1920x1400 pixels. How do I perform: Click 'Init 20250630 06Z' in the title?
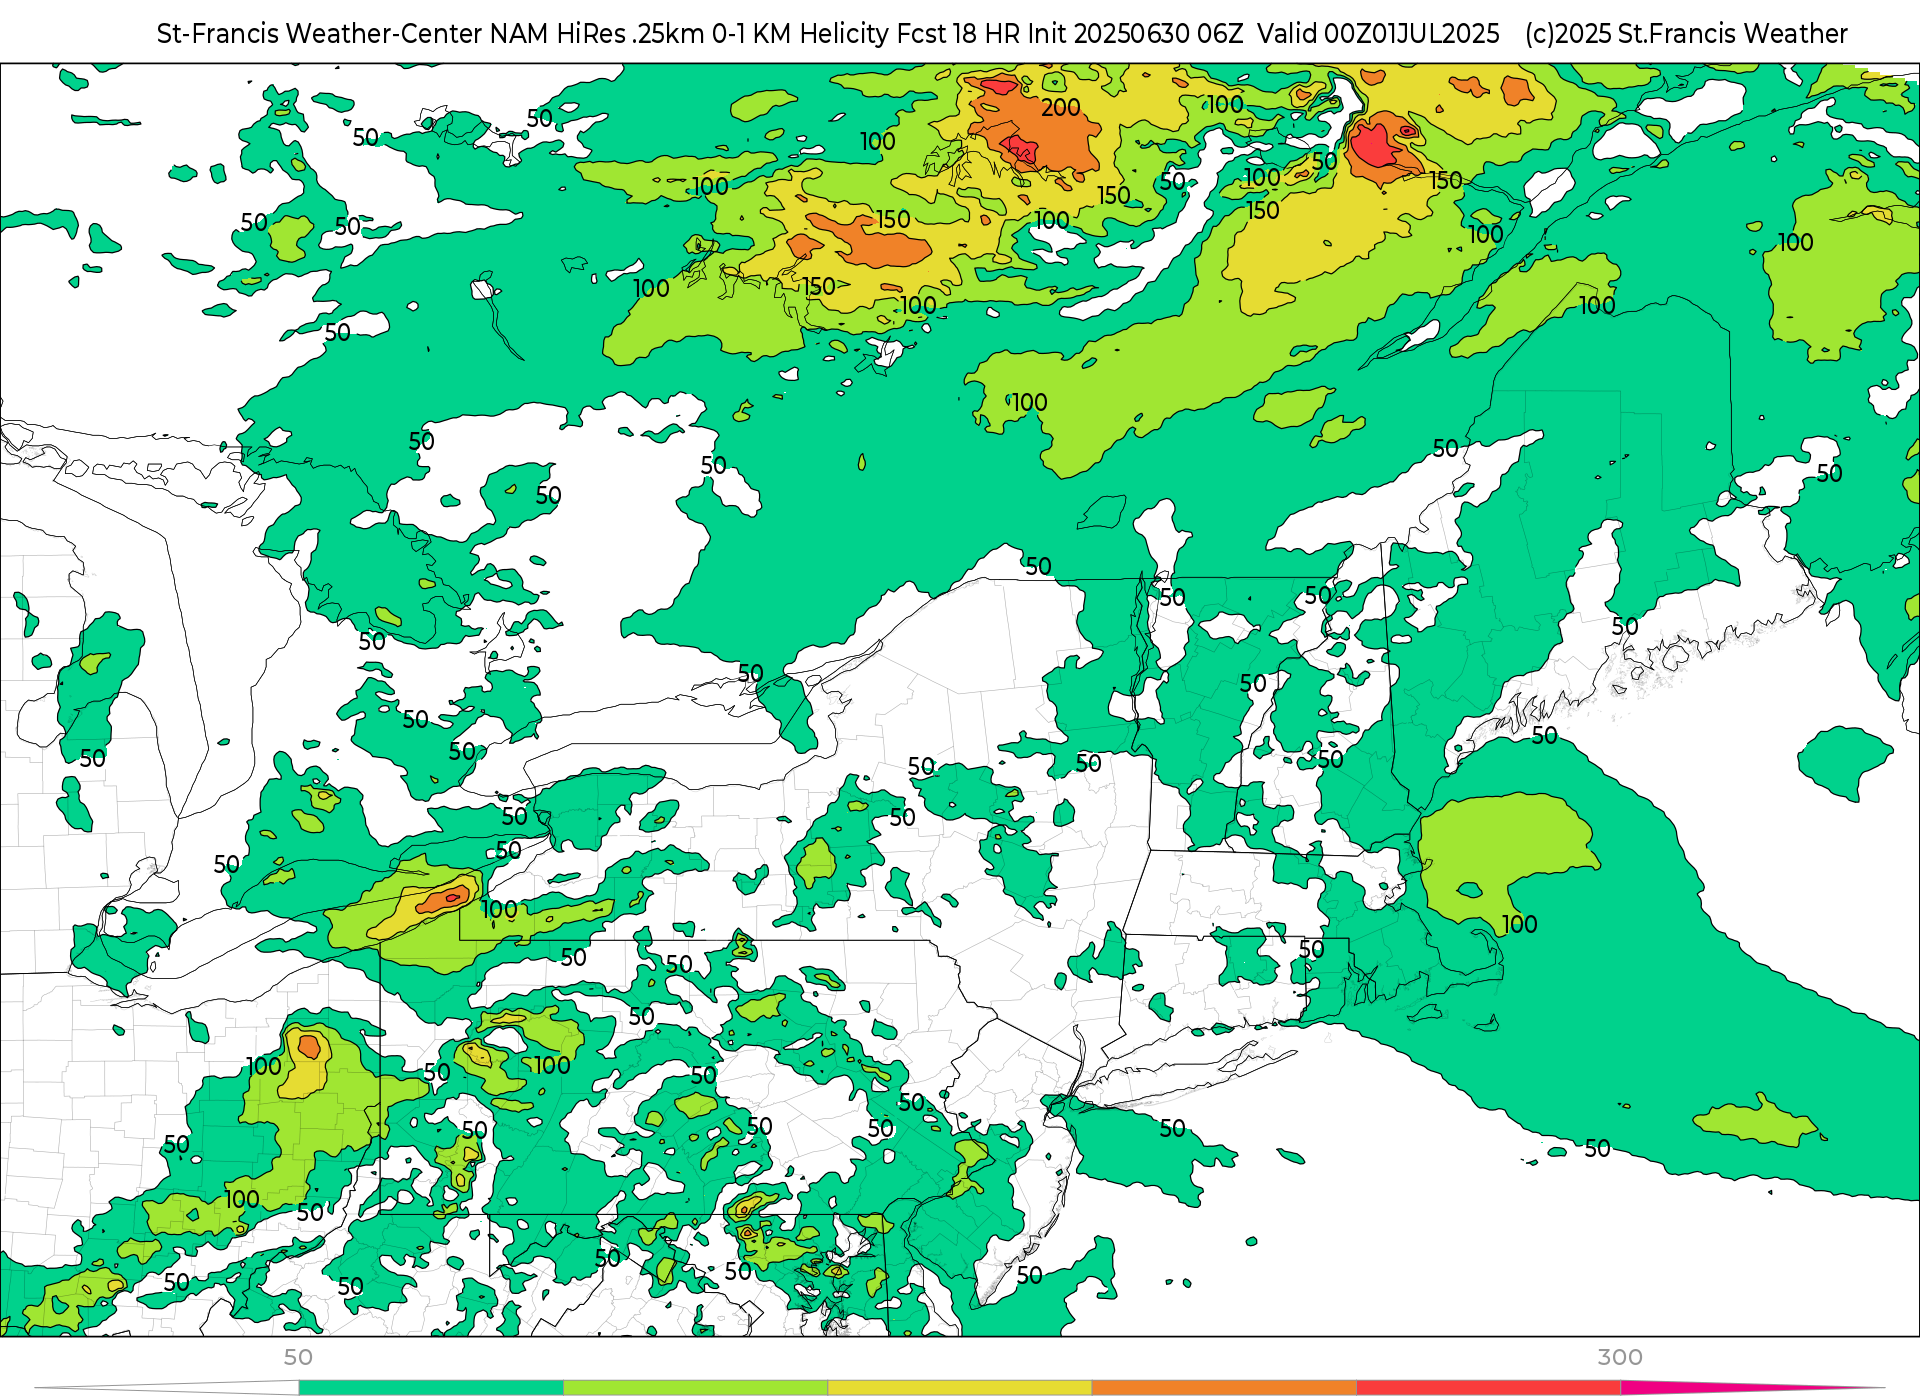pyautogui.click(x=1136, y=33)
